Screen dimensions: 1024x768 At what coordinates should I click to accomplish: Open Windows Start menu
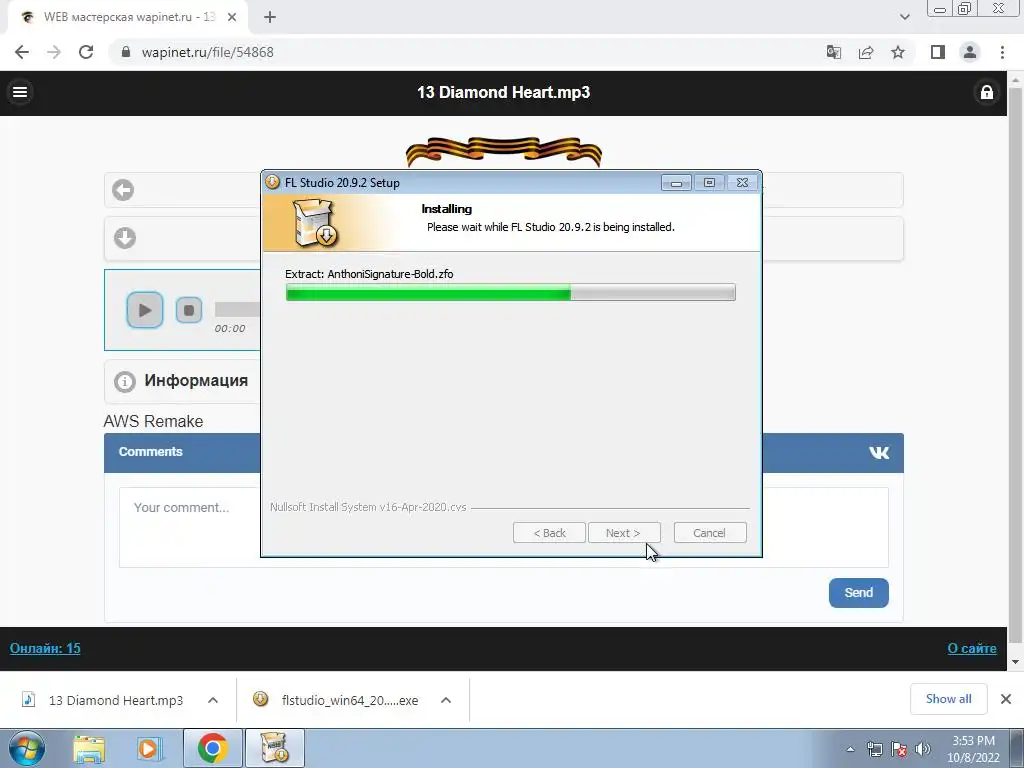click(x=26, y=748)
